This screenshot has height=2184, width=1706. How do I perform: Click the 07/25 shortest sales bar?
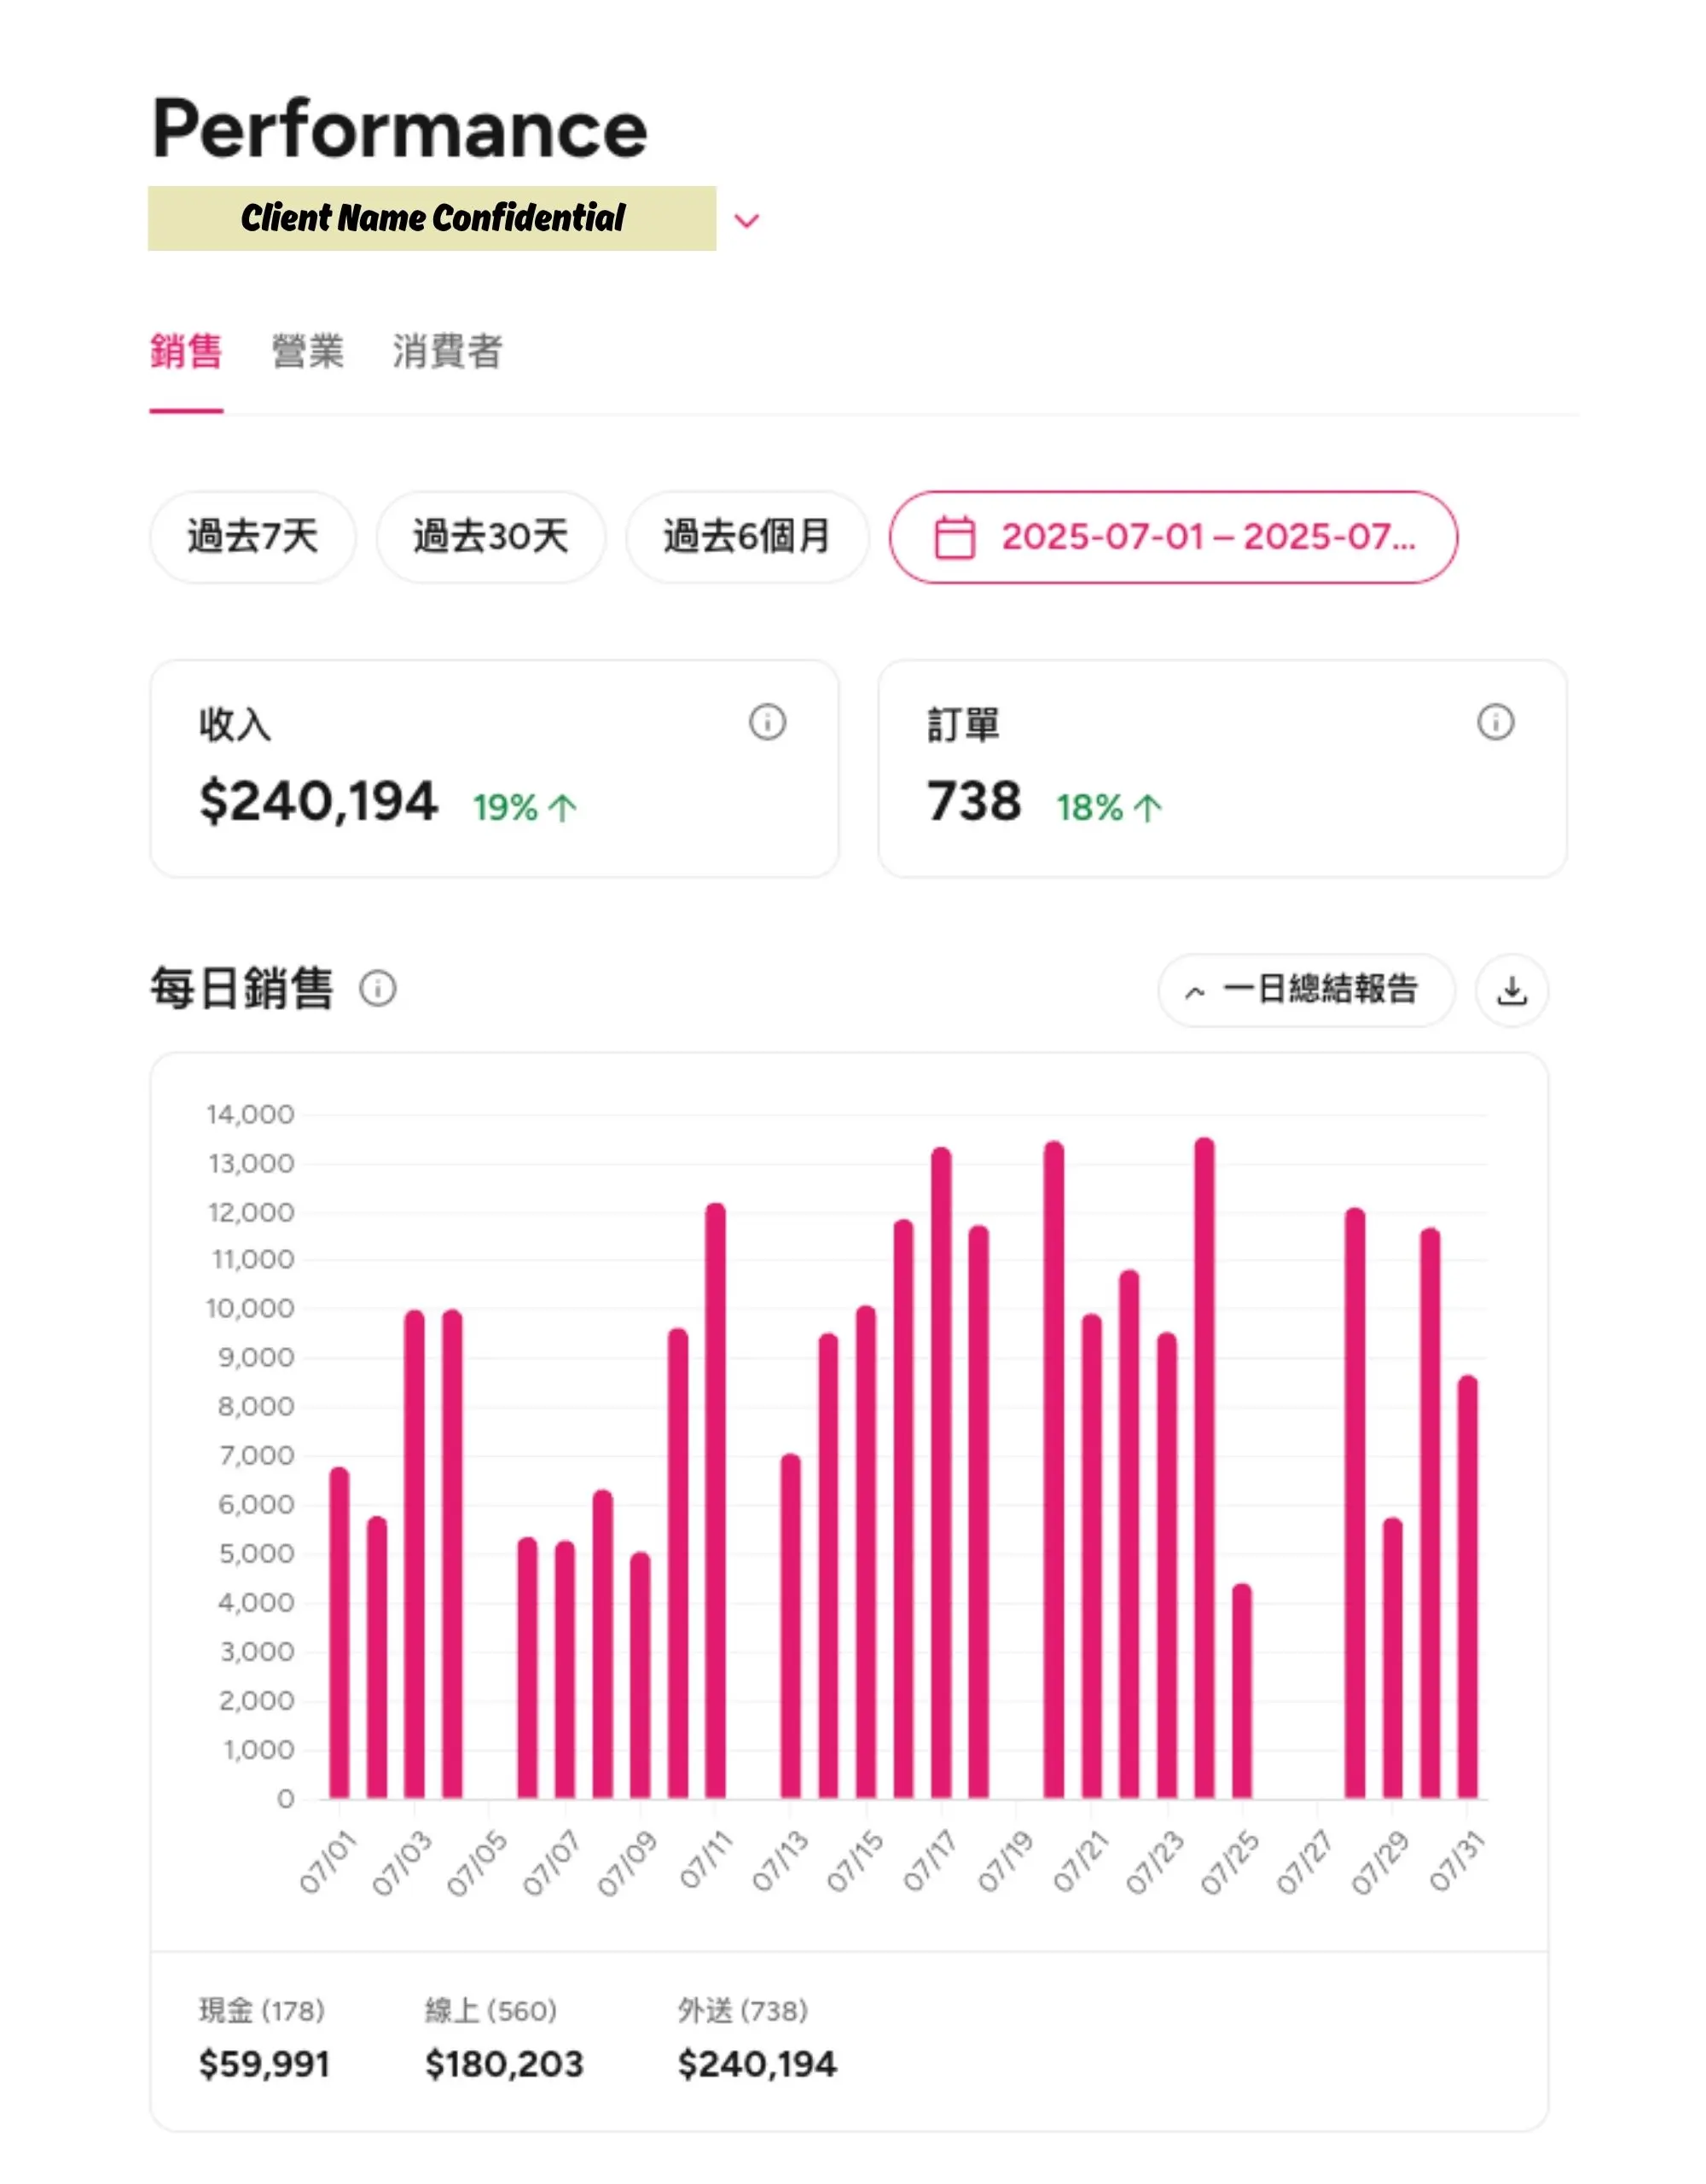point(1241,1690)
